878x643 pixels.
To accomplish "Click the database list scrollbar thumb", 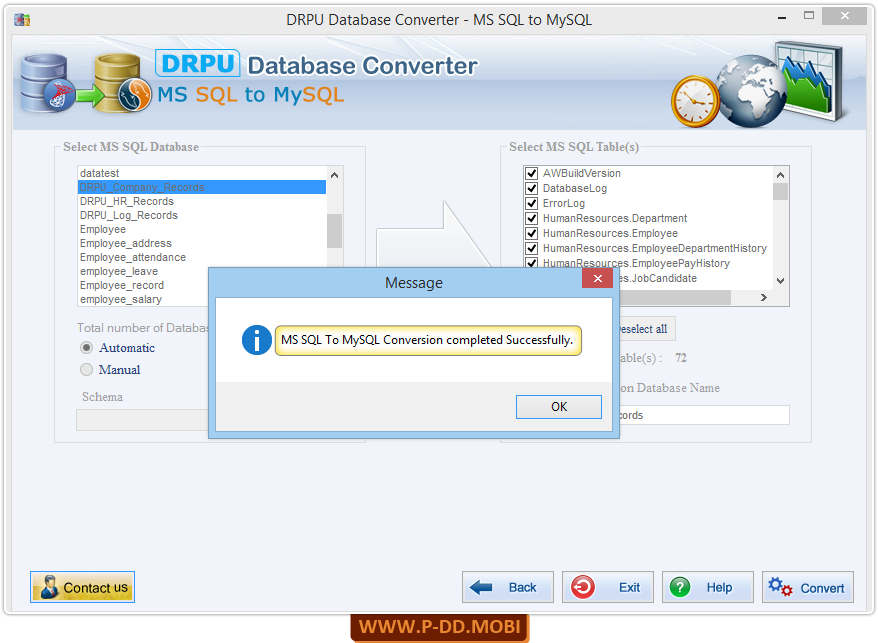I will (334, 230).
